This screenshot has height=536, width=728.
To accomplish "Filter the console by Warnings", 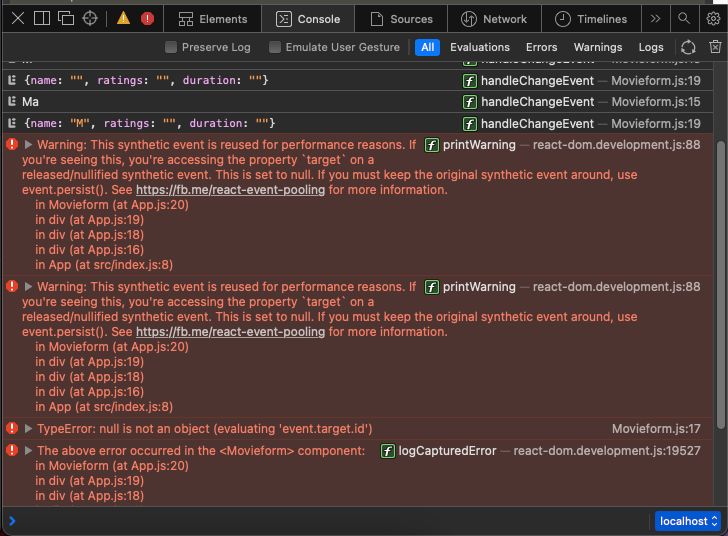I will point(598,47).
